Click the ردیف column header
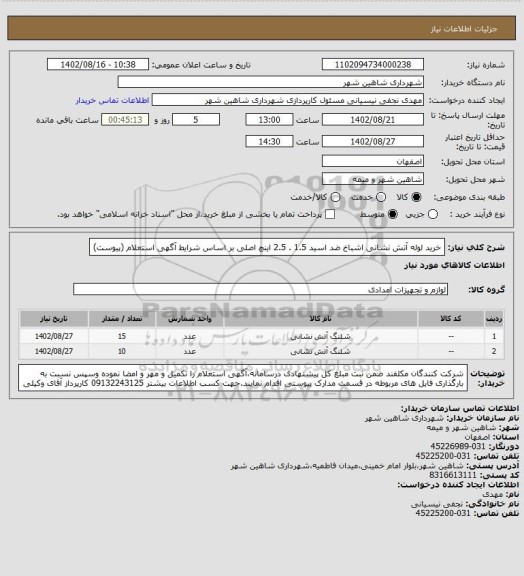 tap(494, 318)
